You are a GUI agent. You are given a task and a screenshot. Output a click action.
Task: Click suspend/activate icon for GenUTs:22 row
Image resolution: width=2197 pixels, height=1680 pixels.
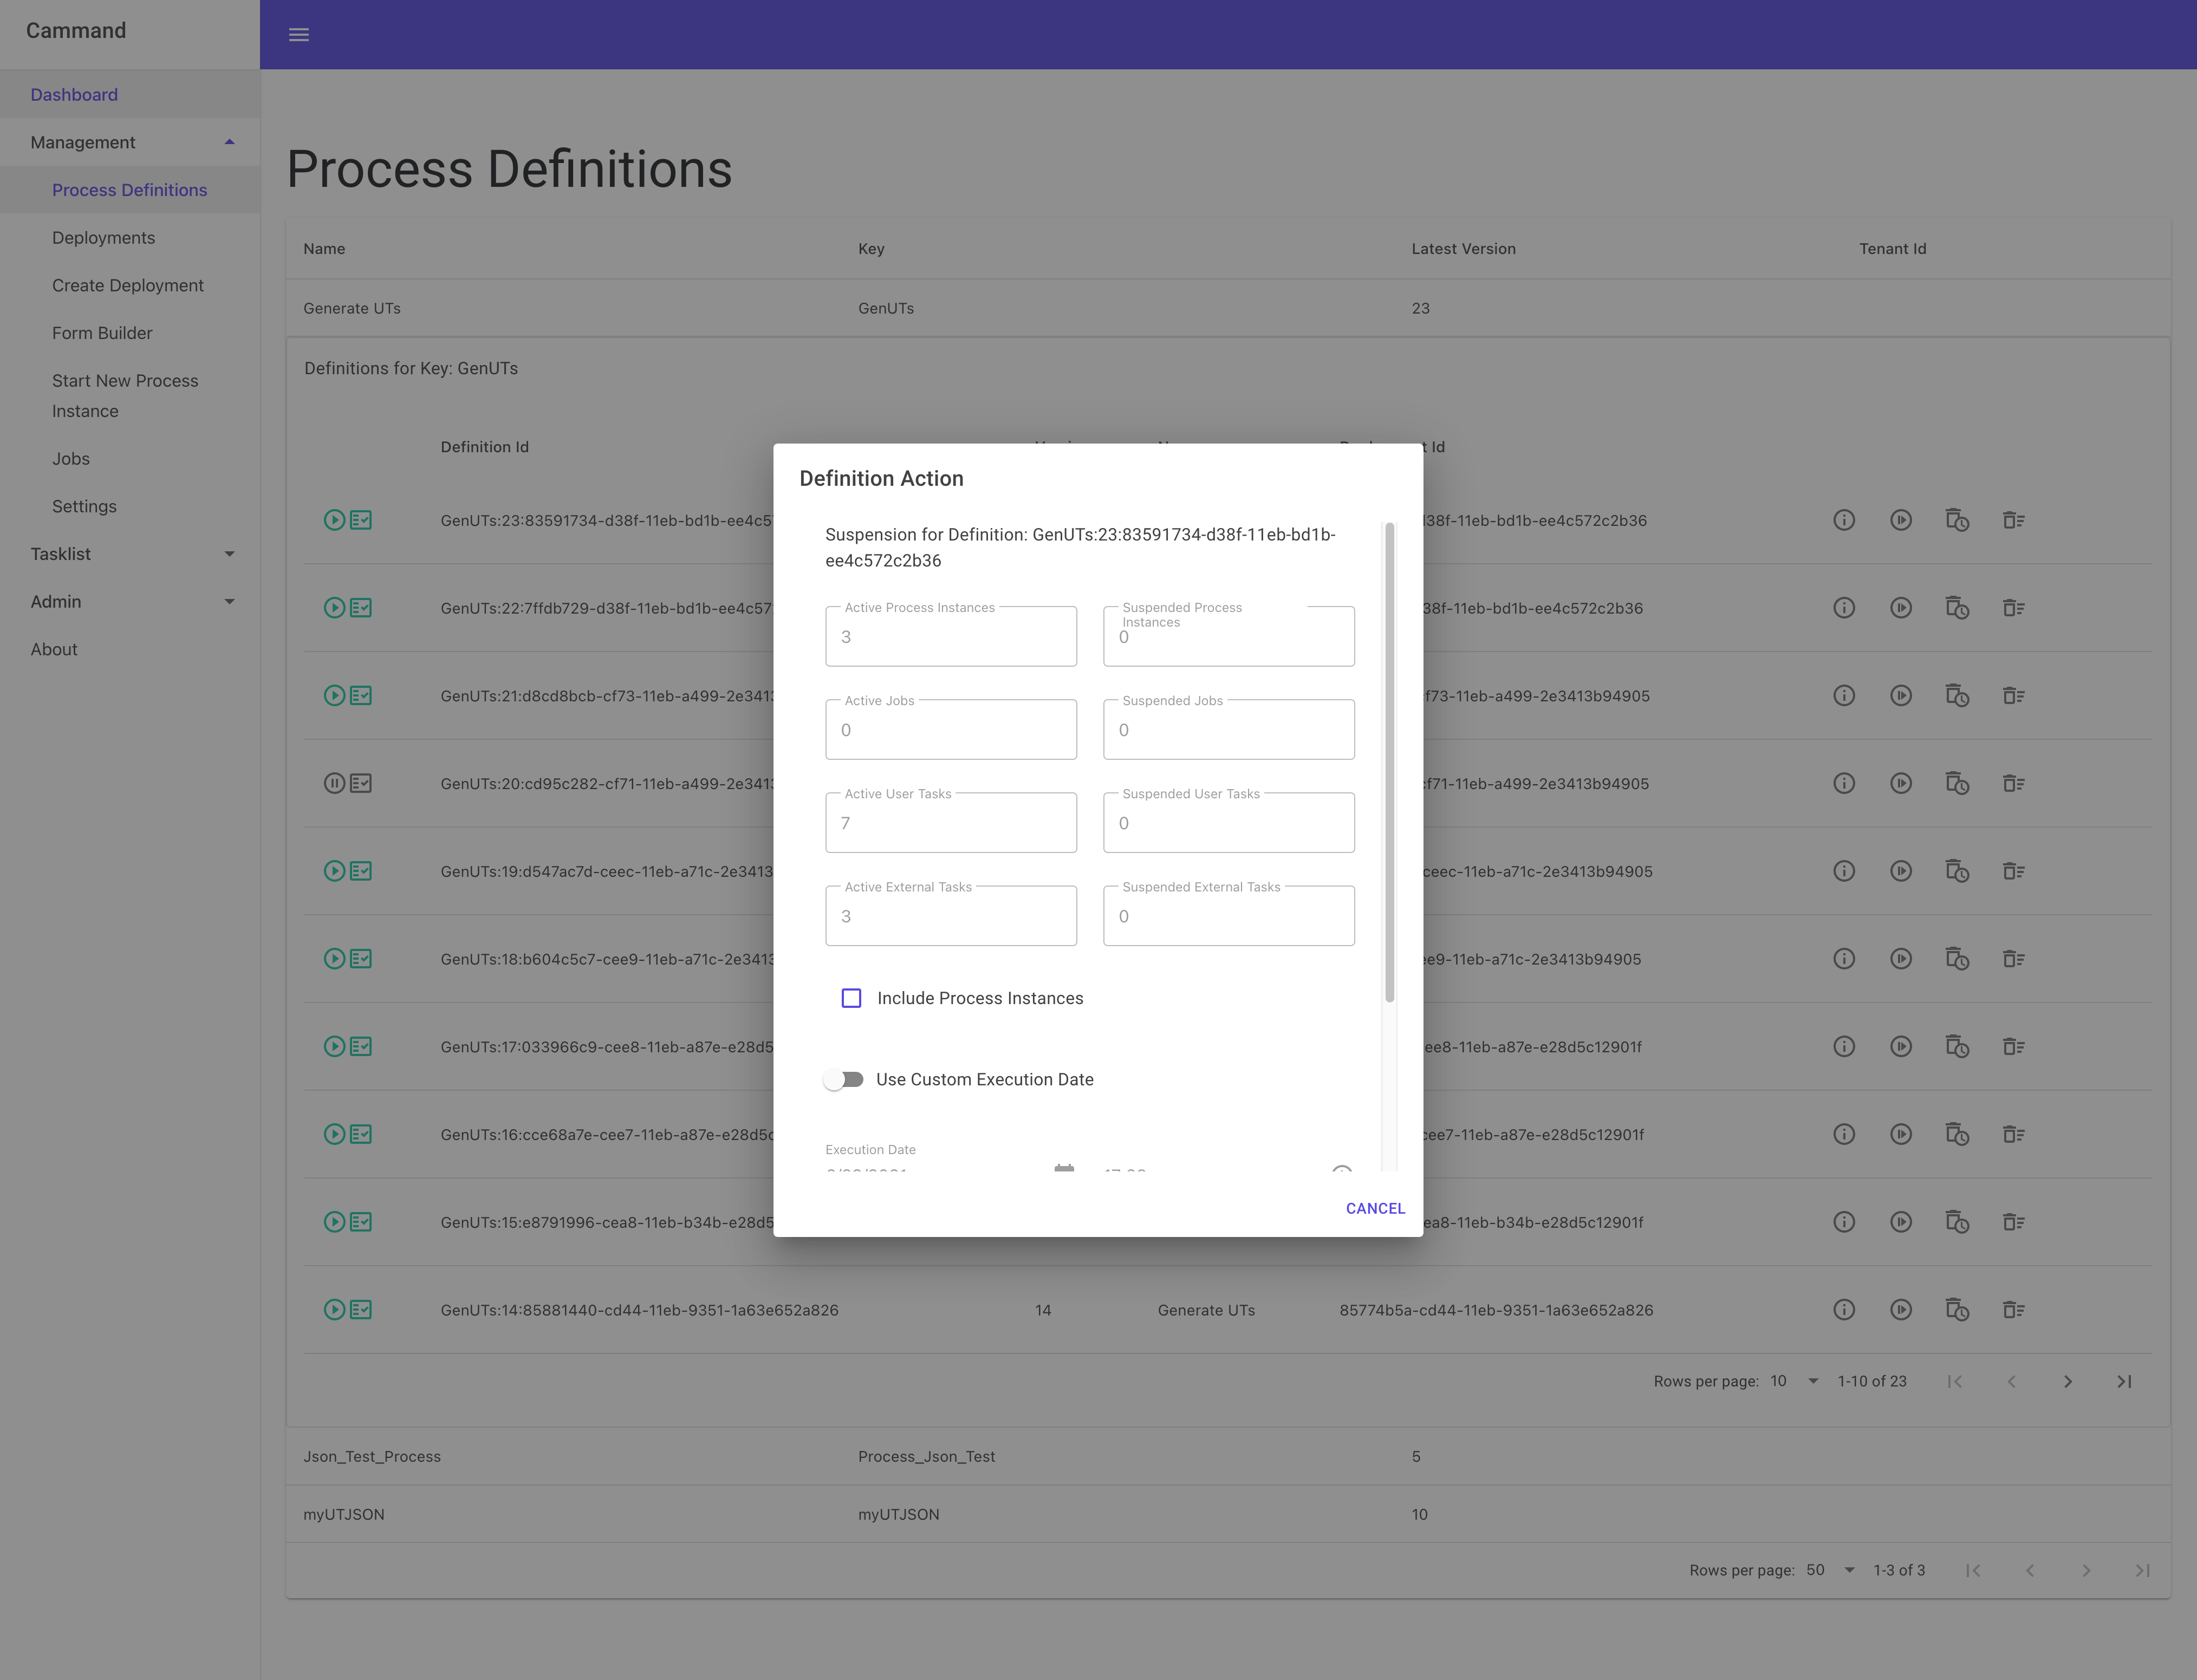pos(1900,608)
